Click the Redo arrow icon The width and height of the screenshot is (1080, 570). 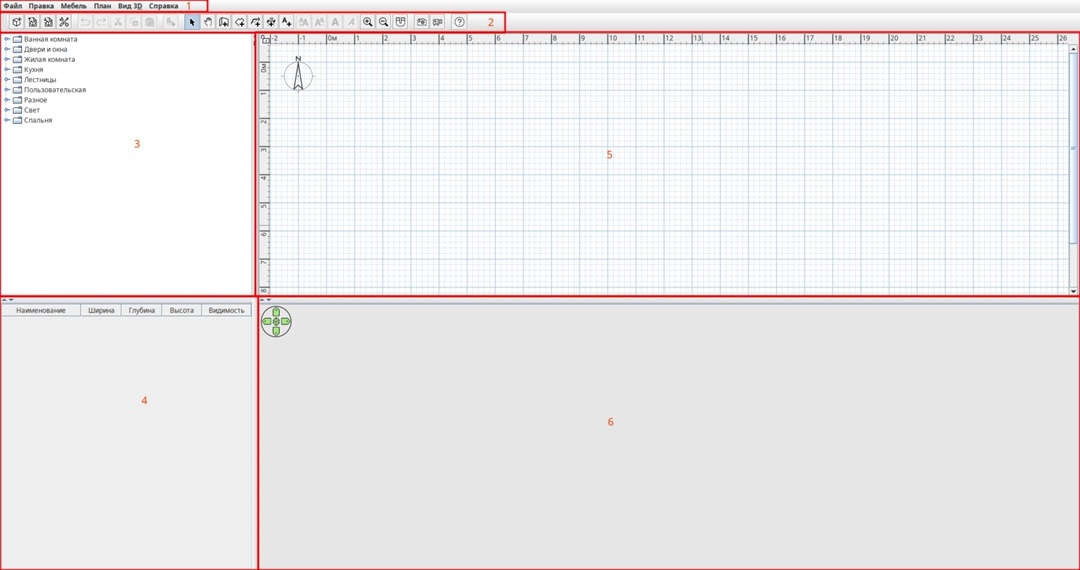(101, 22)
